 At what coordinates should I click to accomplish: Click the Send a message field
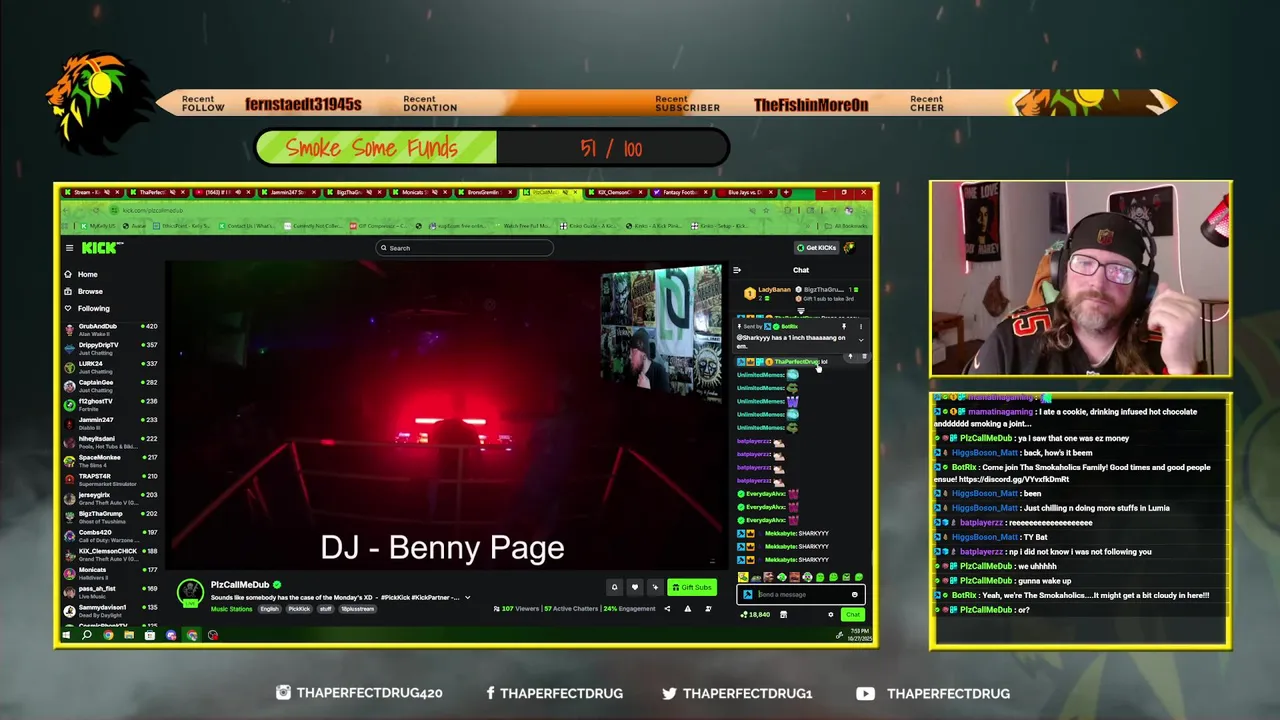pos(801,594)
